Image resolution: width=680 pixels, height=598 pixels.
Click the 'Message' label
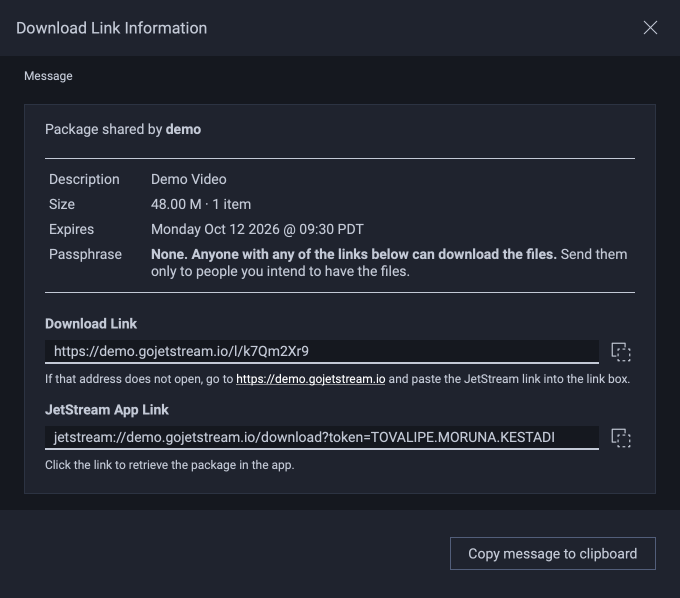tap(48, 76)
